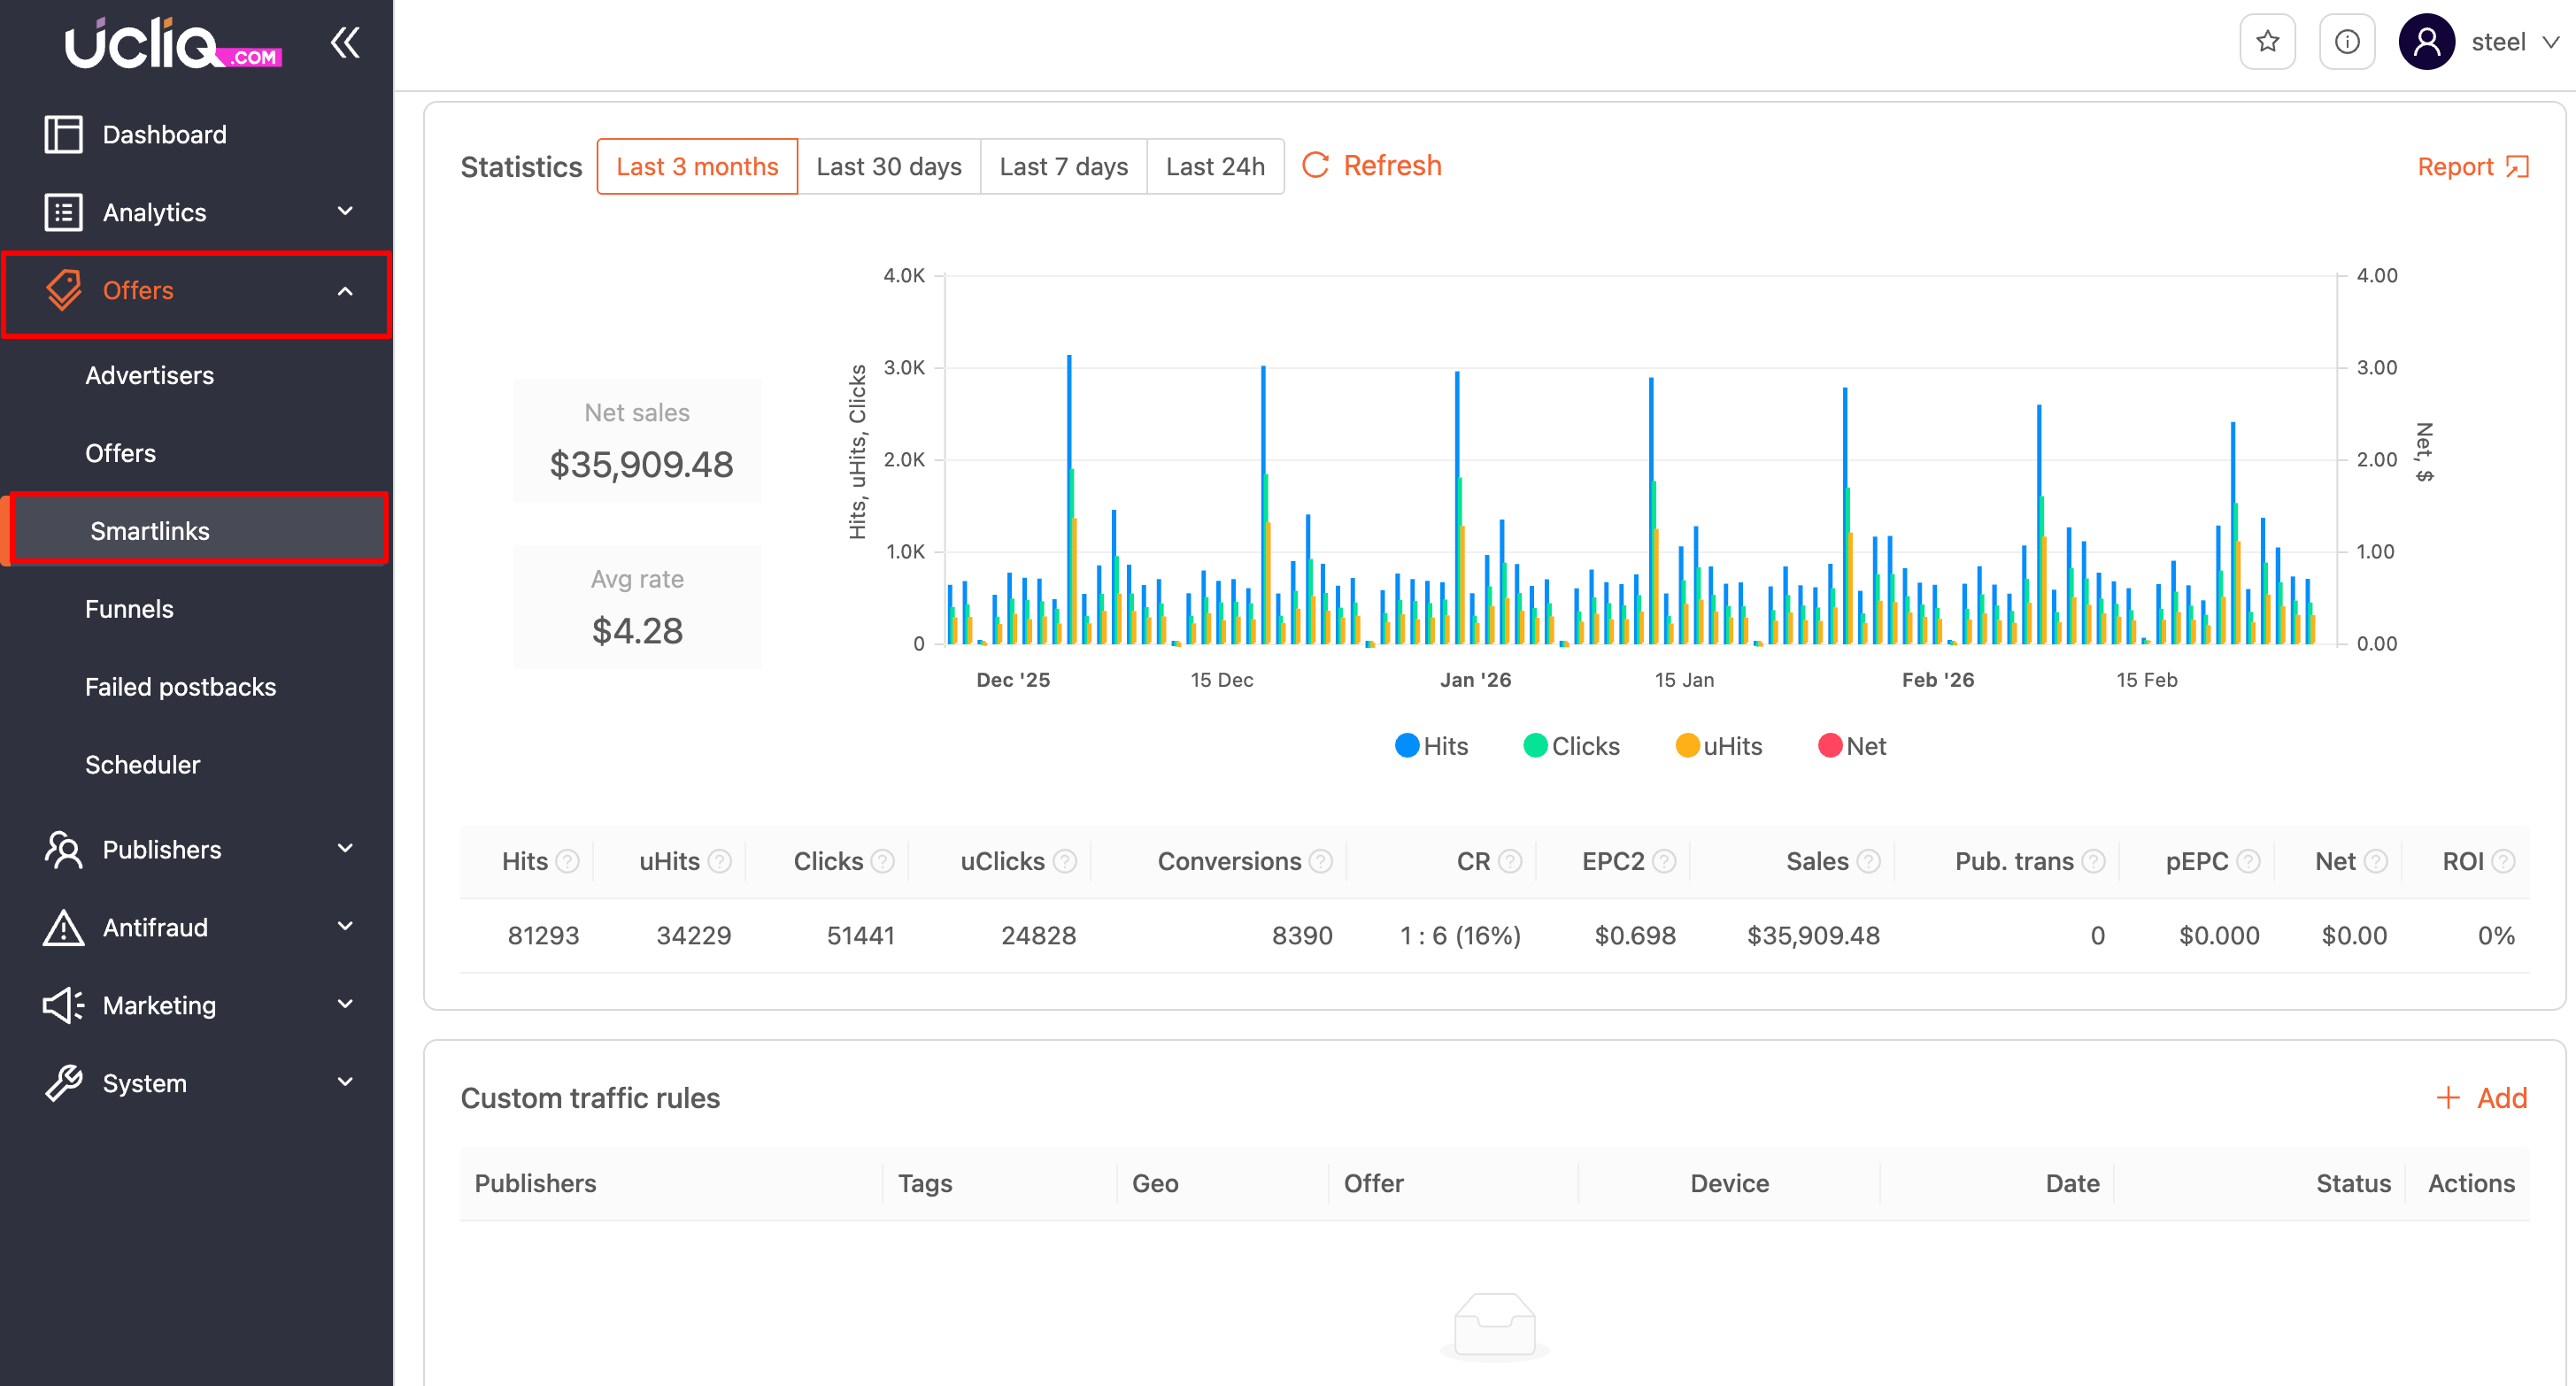2576x1386 pixels.
Task: Click the Dashboard layout icon
Action: coord(64,134)
